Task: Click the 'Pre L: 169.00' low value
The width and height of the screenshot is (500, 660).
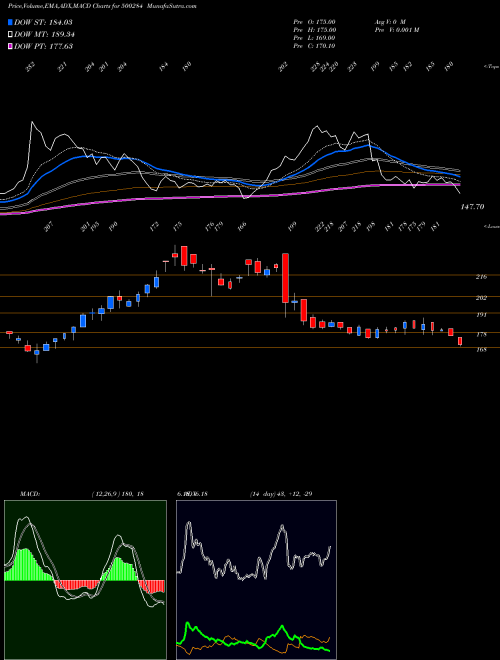Action: (x=314, y=37)
